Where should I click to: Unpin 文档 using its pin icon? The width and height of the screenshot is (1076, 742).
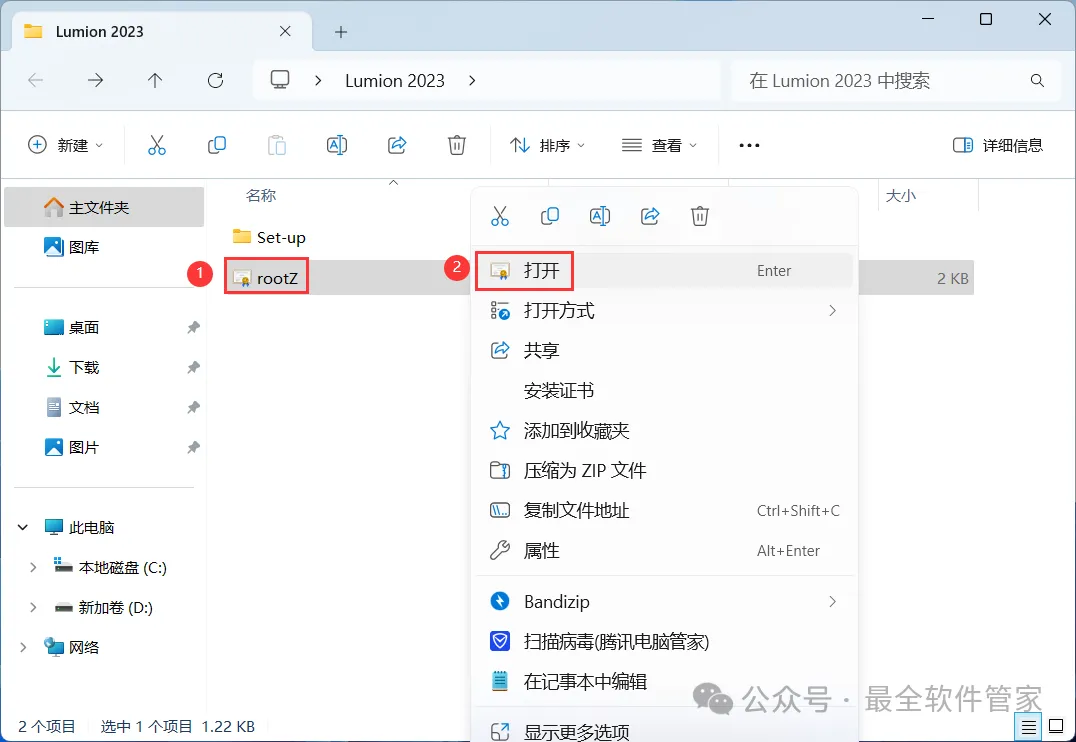(194, 407)
